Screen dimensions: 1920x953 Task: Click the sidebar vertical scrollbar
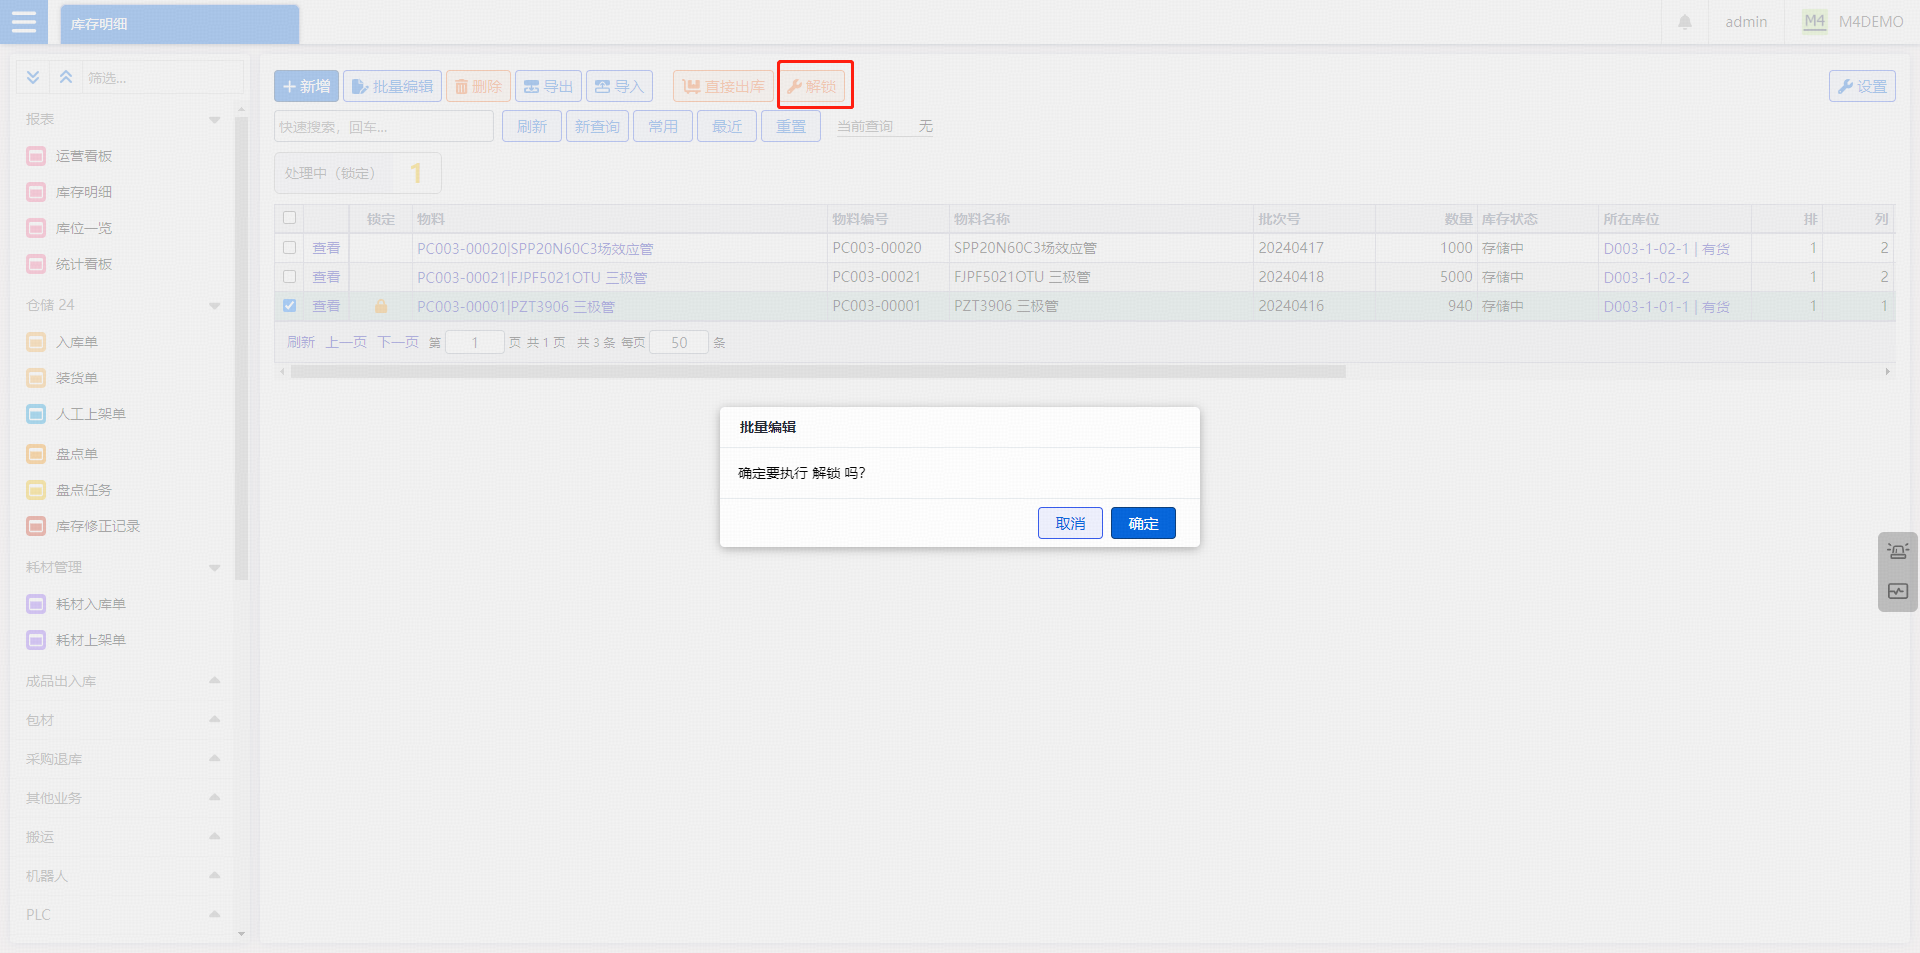pyautogui.click(x=240, y=348)
